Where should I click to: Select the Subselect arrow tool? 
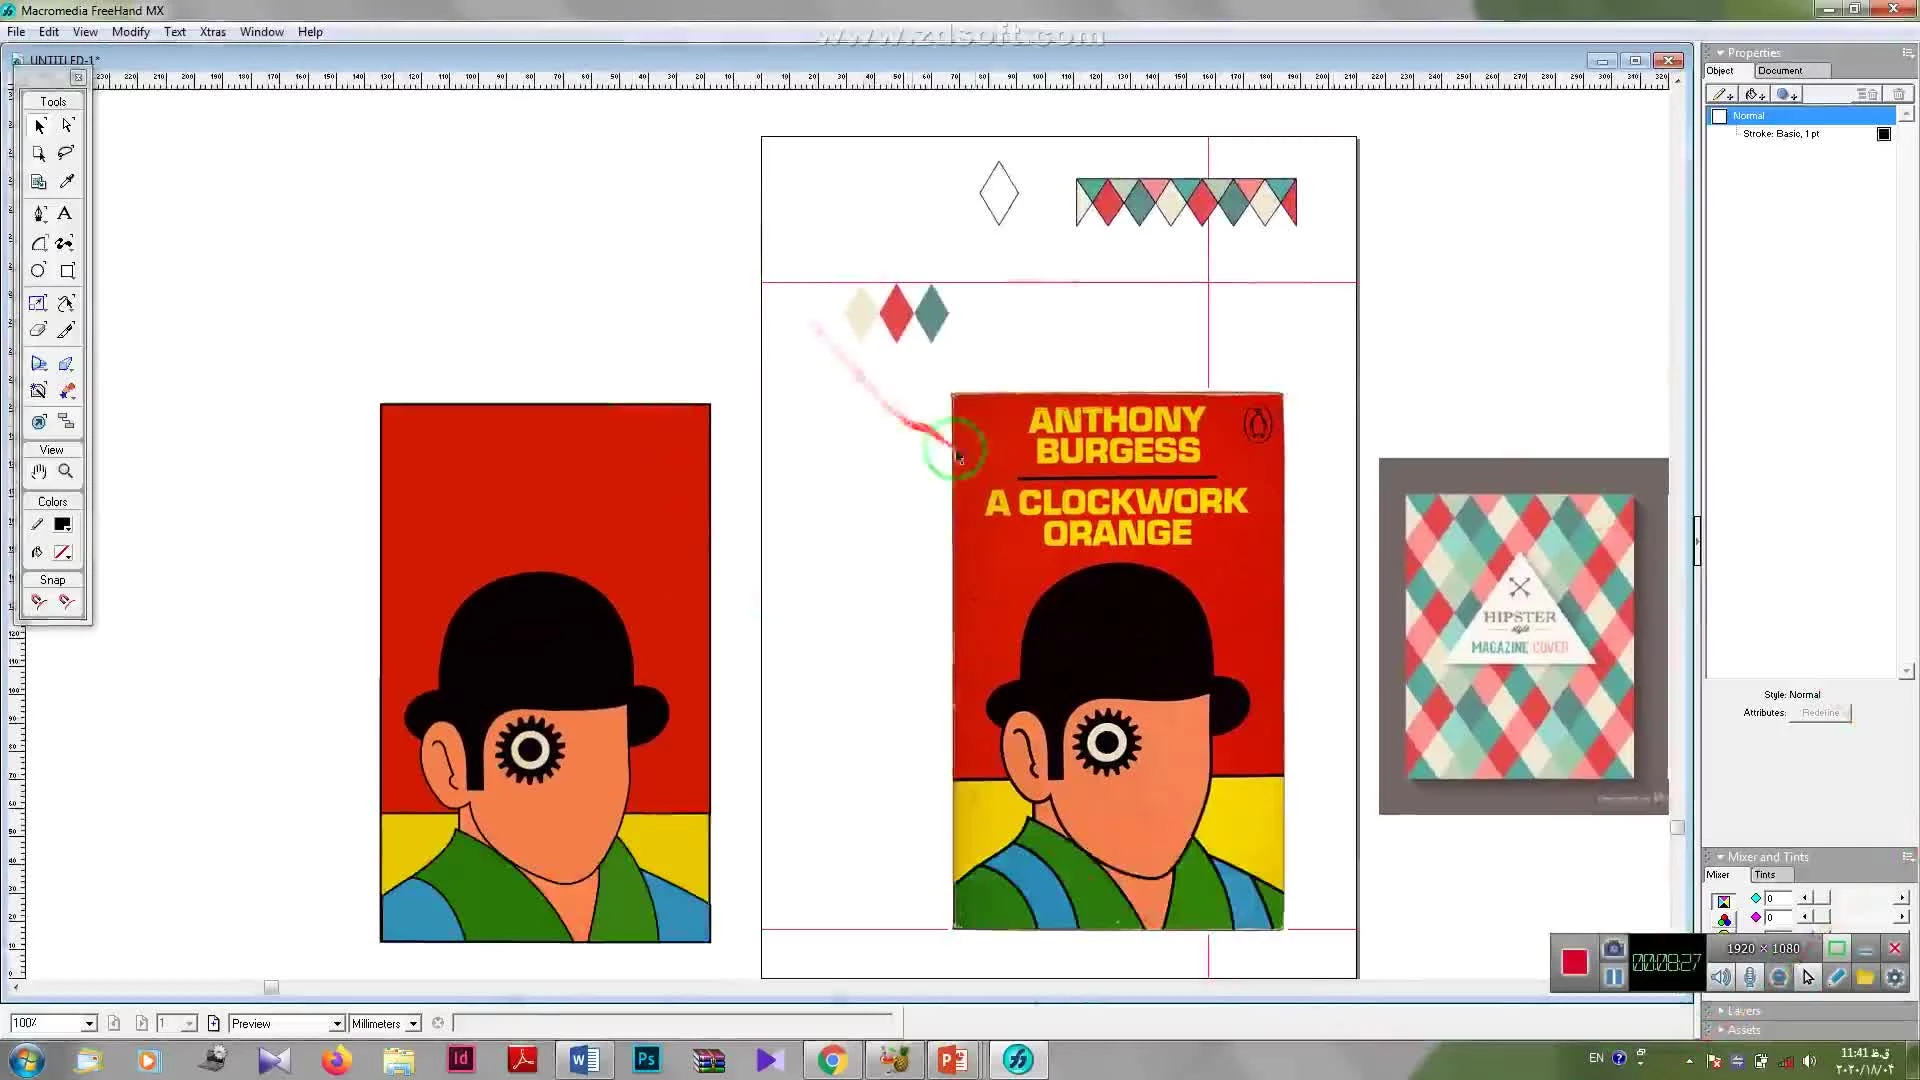coord(67,126)
